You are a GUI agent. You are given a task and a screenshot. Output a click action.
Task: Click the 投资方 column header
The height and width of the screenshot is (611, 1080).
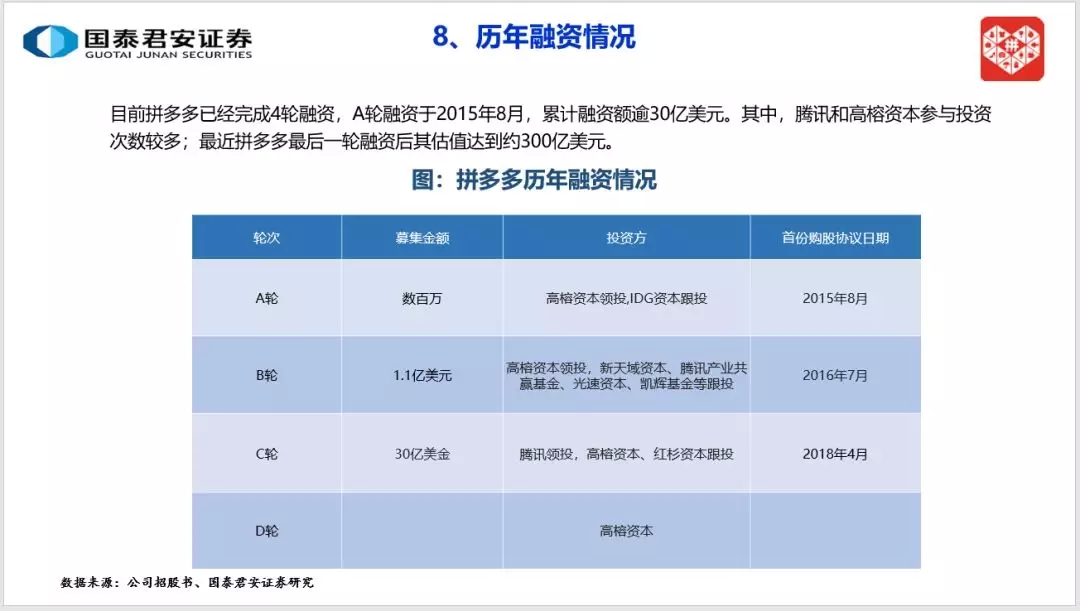click(626, 238)
